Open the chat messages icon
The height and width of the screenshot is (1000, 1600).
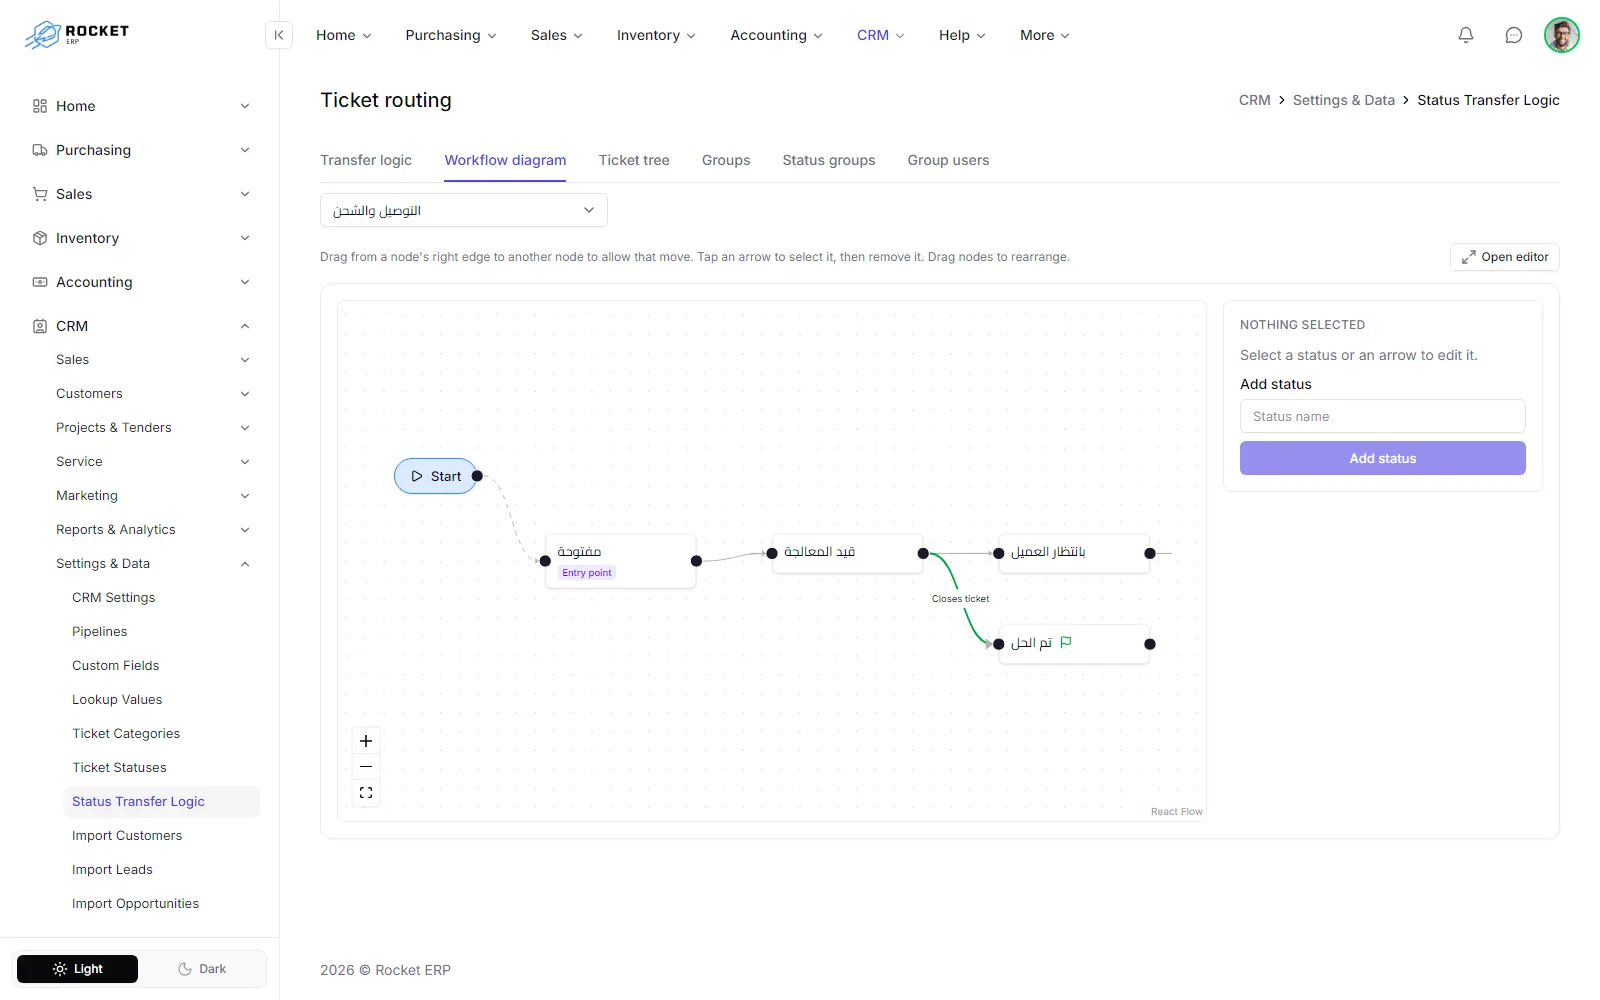(1514, 35)
